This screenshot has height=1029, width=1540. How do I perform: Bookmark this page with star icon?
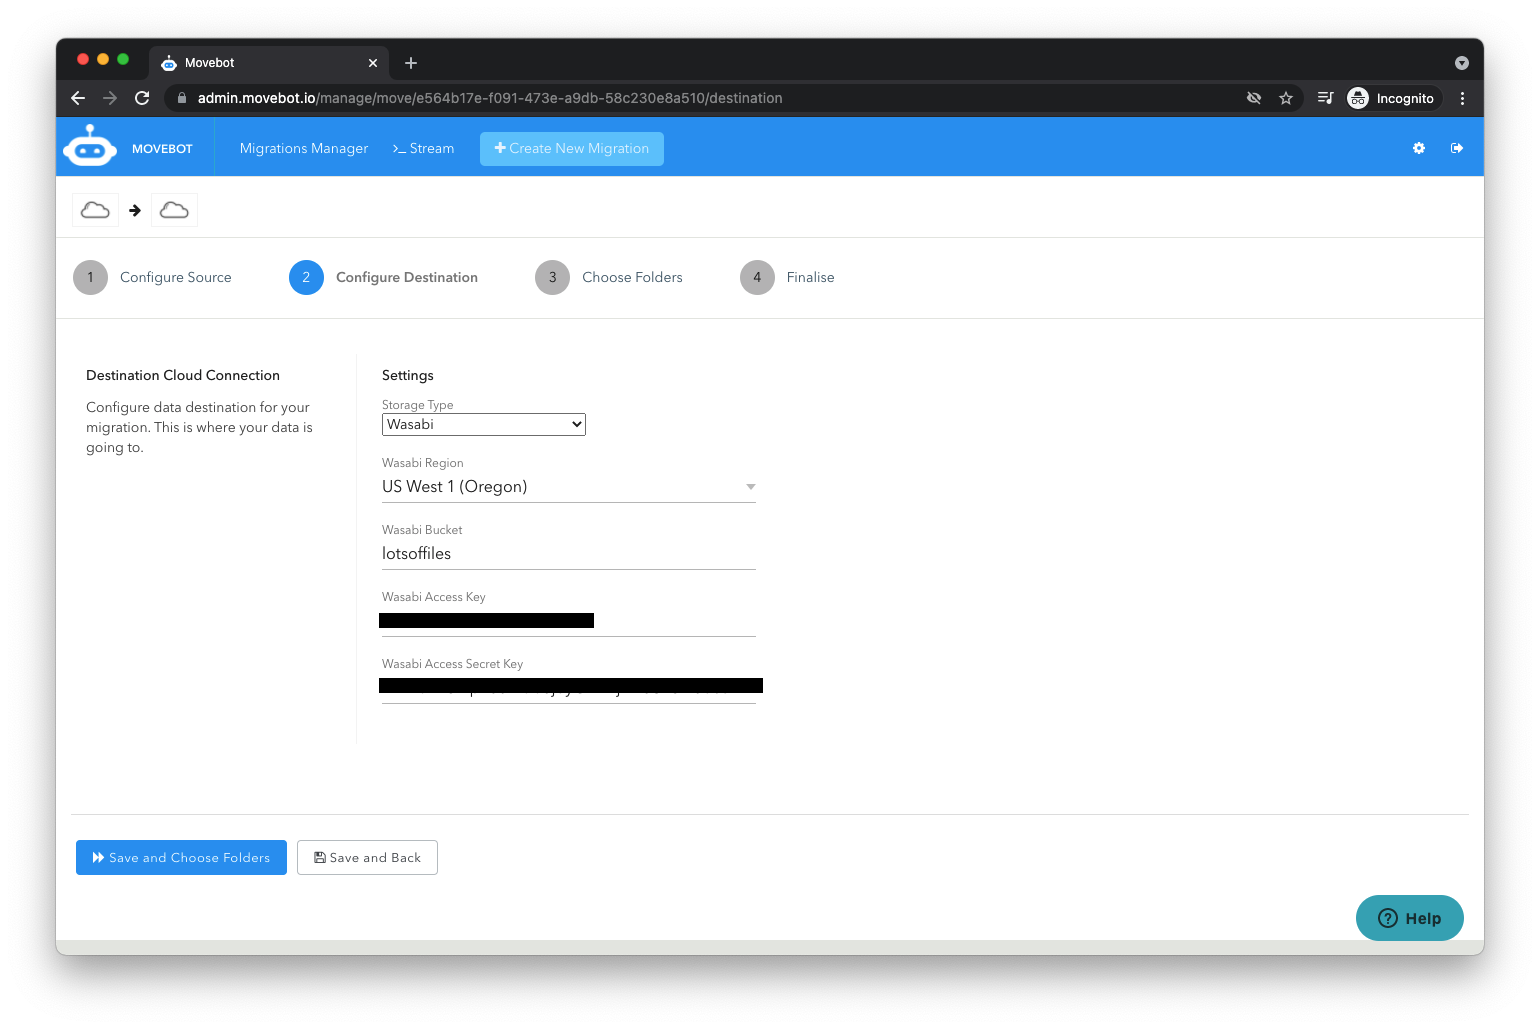coord(1286,98)
